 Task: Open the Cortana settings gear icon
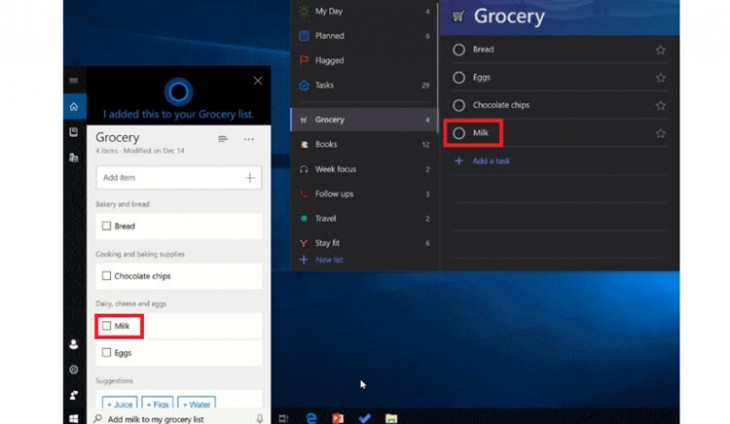click(74, 370)
